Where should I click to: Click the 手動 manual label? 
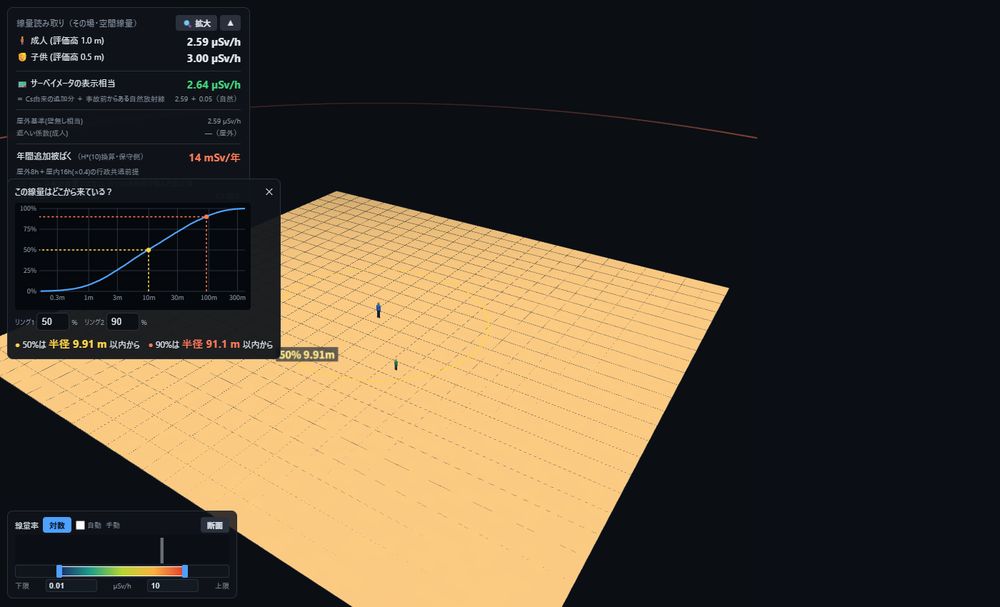pyautogui.click(x=113, y=525)
